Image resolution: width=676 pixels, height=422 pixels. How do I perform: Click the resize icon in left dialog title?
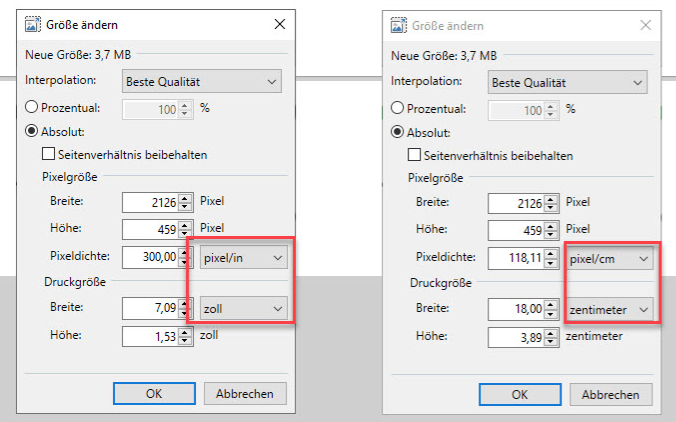pos(33,25)
